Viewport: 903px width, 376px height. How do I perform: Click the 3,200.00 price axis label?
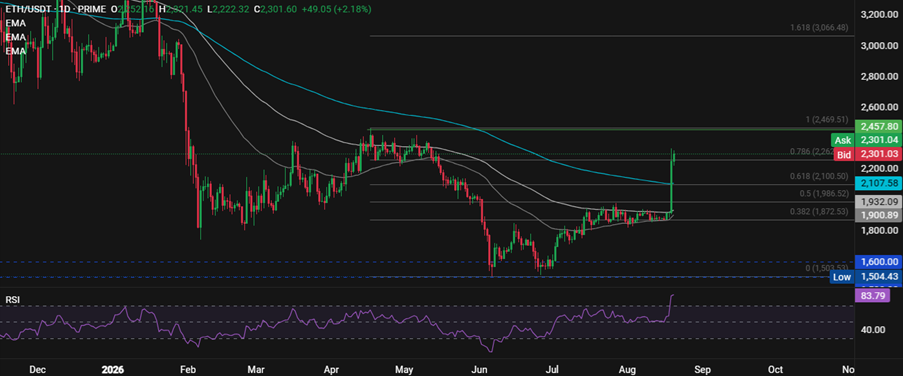pos(878,14)
